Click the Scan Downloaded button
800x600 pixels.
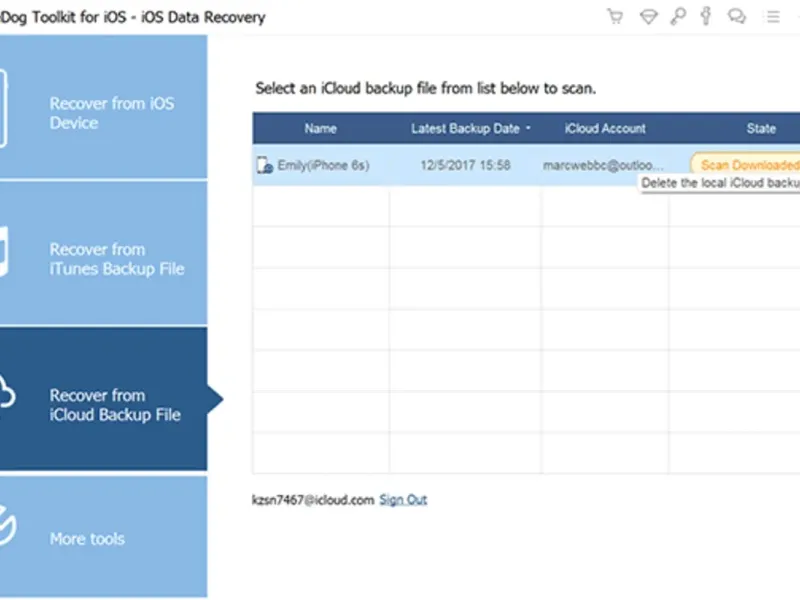pyautogui.click(x=748, y=165)
